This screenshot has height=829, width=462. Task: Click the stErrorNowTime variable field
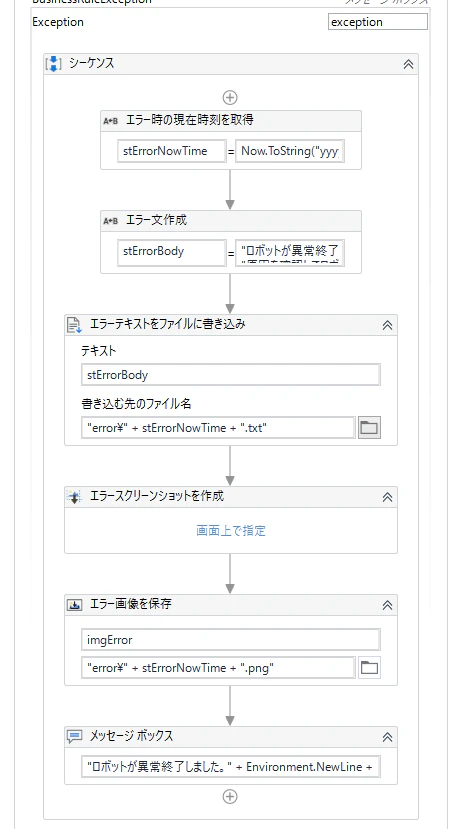click(172, 151)
